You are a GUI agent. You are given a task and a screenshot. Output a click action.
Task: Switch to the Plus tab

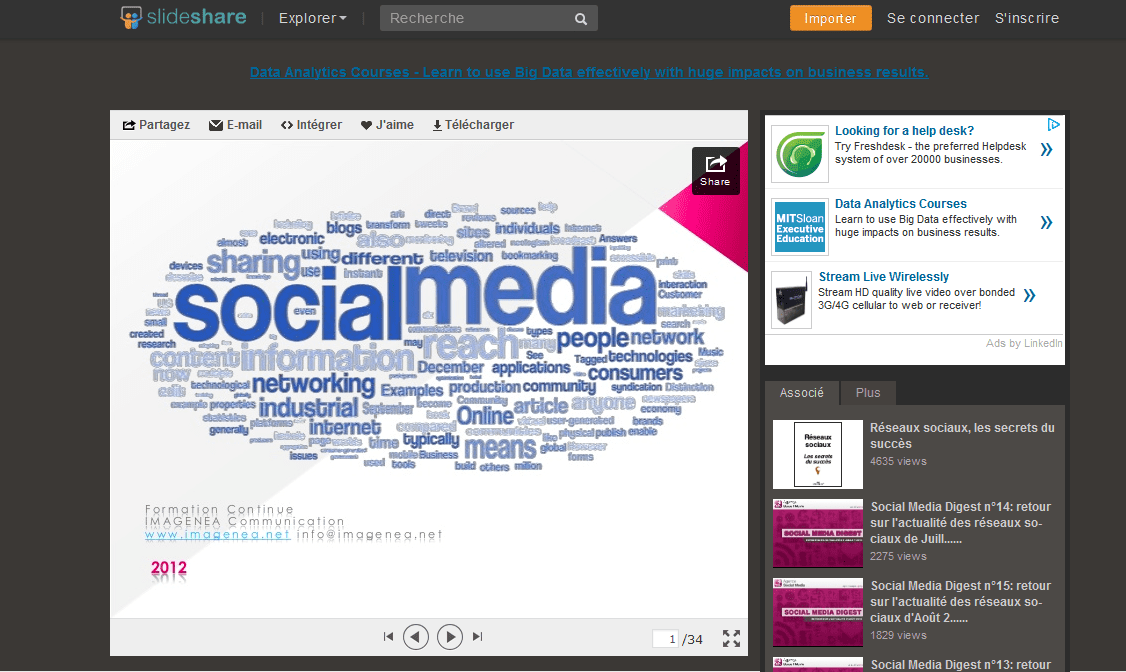tap(867, 393)
